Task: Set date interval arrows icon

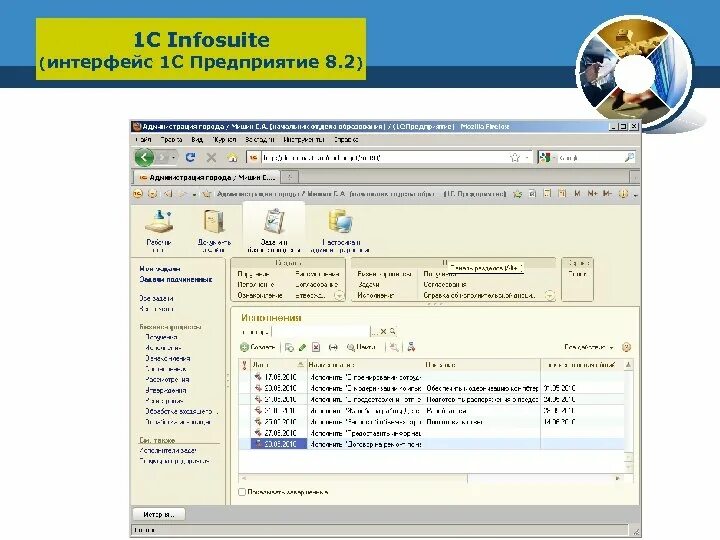Action: [x=333, y=347]
